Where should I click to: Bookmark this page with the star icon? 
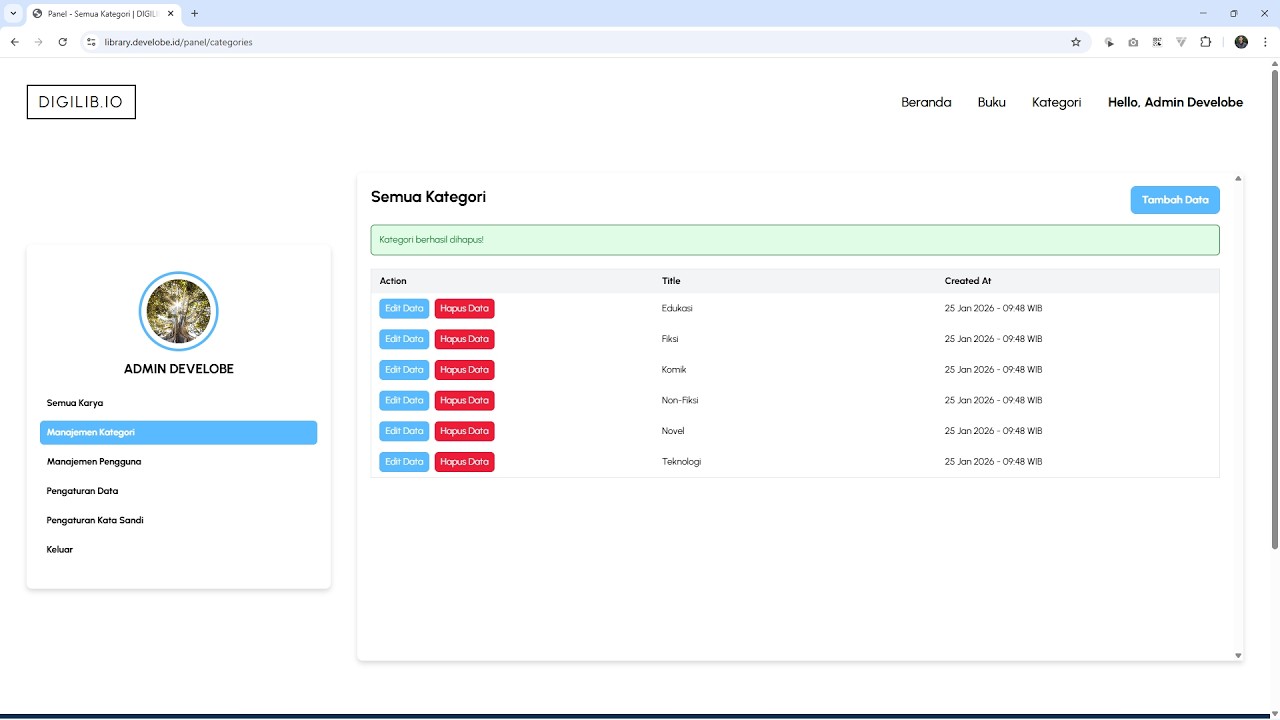pyautogui.click(x=1076, y=42)
